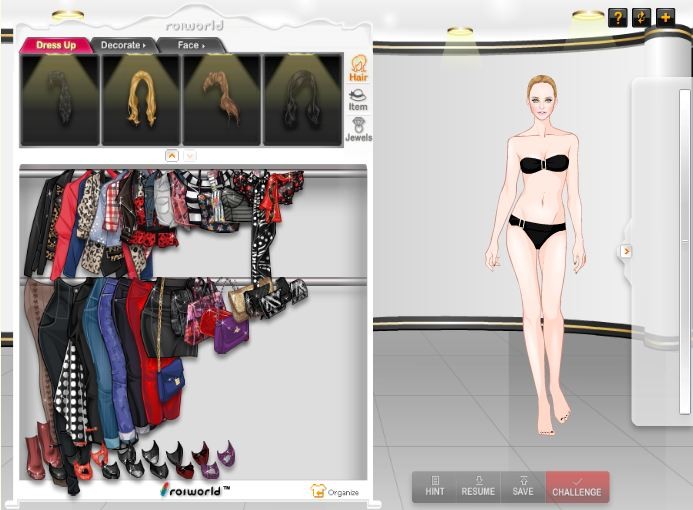Click the help question mark icon
Image resolution: width=693 pixels, height=510 pixels.
[x=617, y=17]
